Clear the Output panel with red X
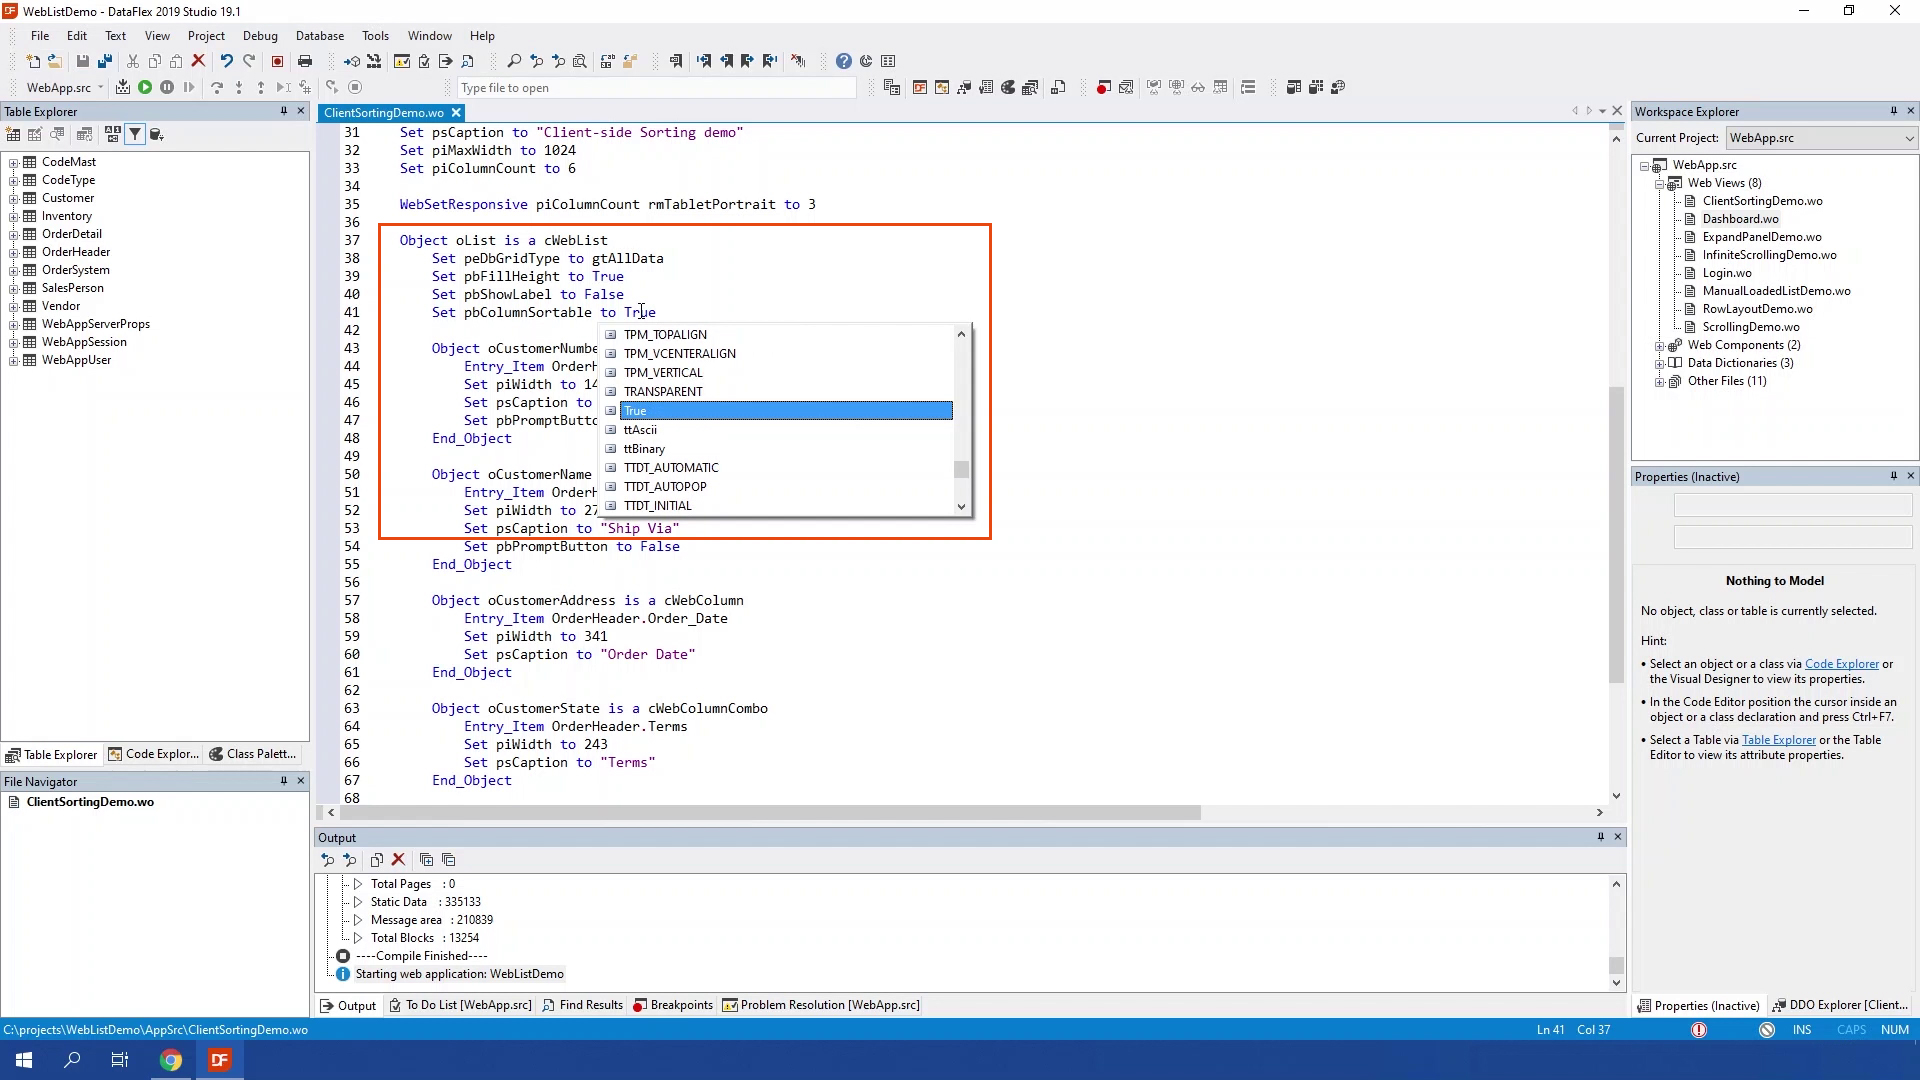 pos(398,860)
